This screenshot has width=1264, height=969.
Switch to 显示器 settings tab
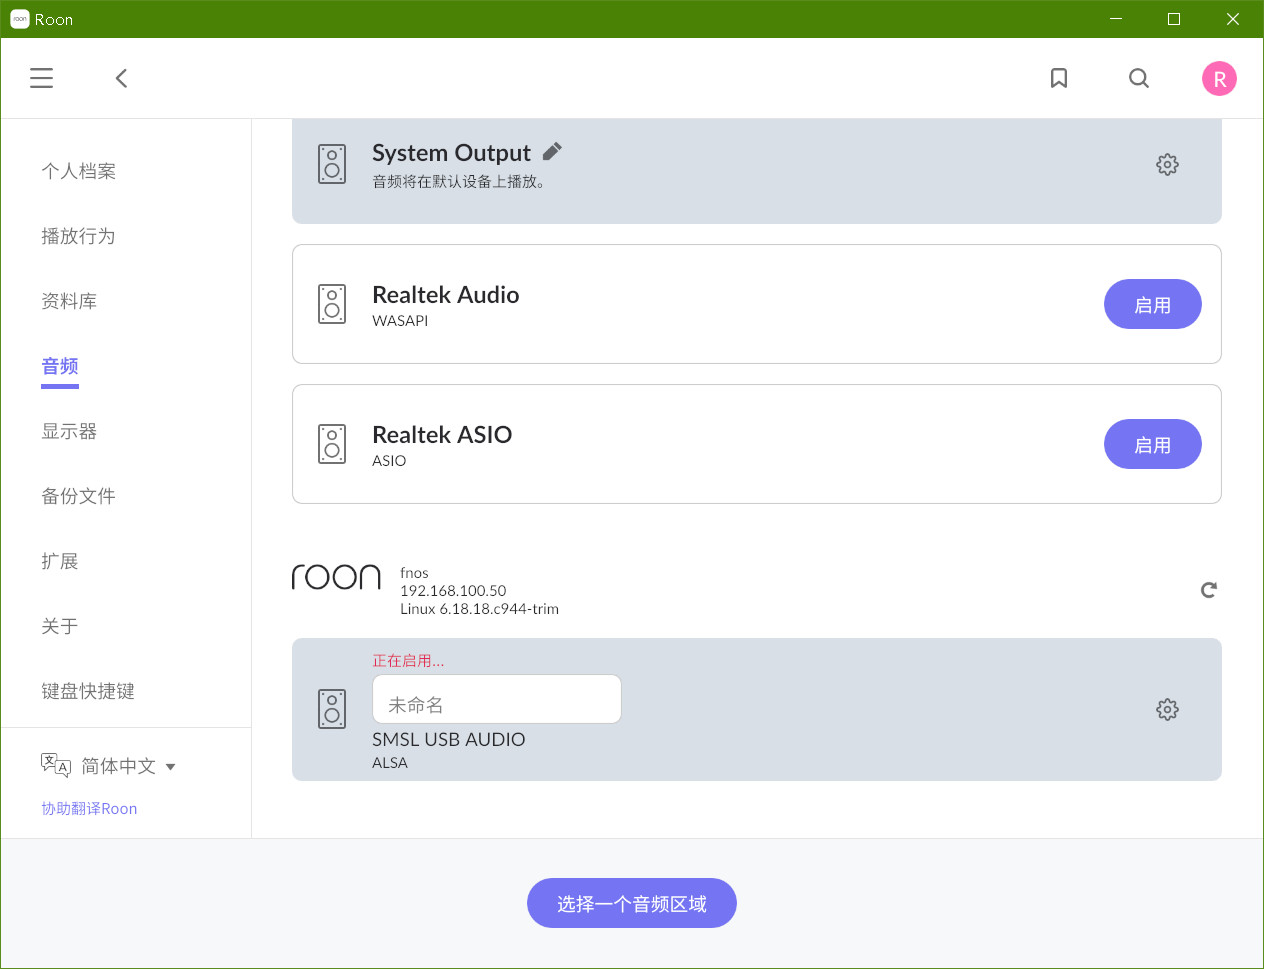pos(69,431)
